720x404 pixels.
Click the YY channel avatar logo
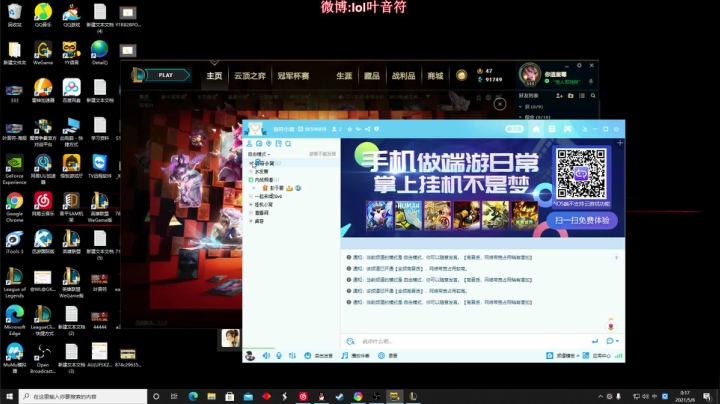[255, 129]
